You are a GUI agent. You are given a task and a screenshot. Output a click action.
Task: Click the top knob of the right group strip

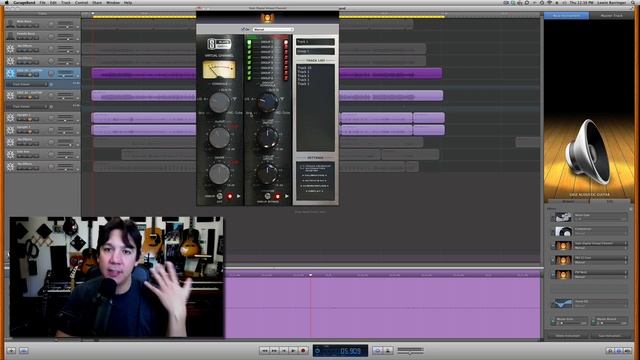[x=268, y=102]
